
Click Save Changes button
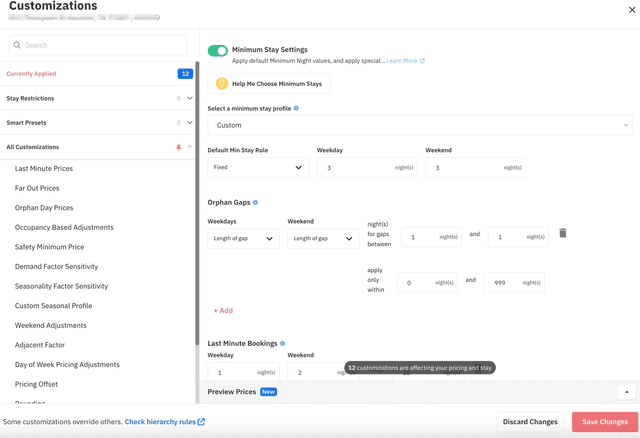[604, 422]
